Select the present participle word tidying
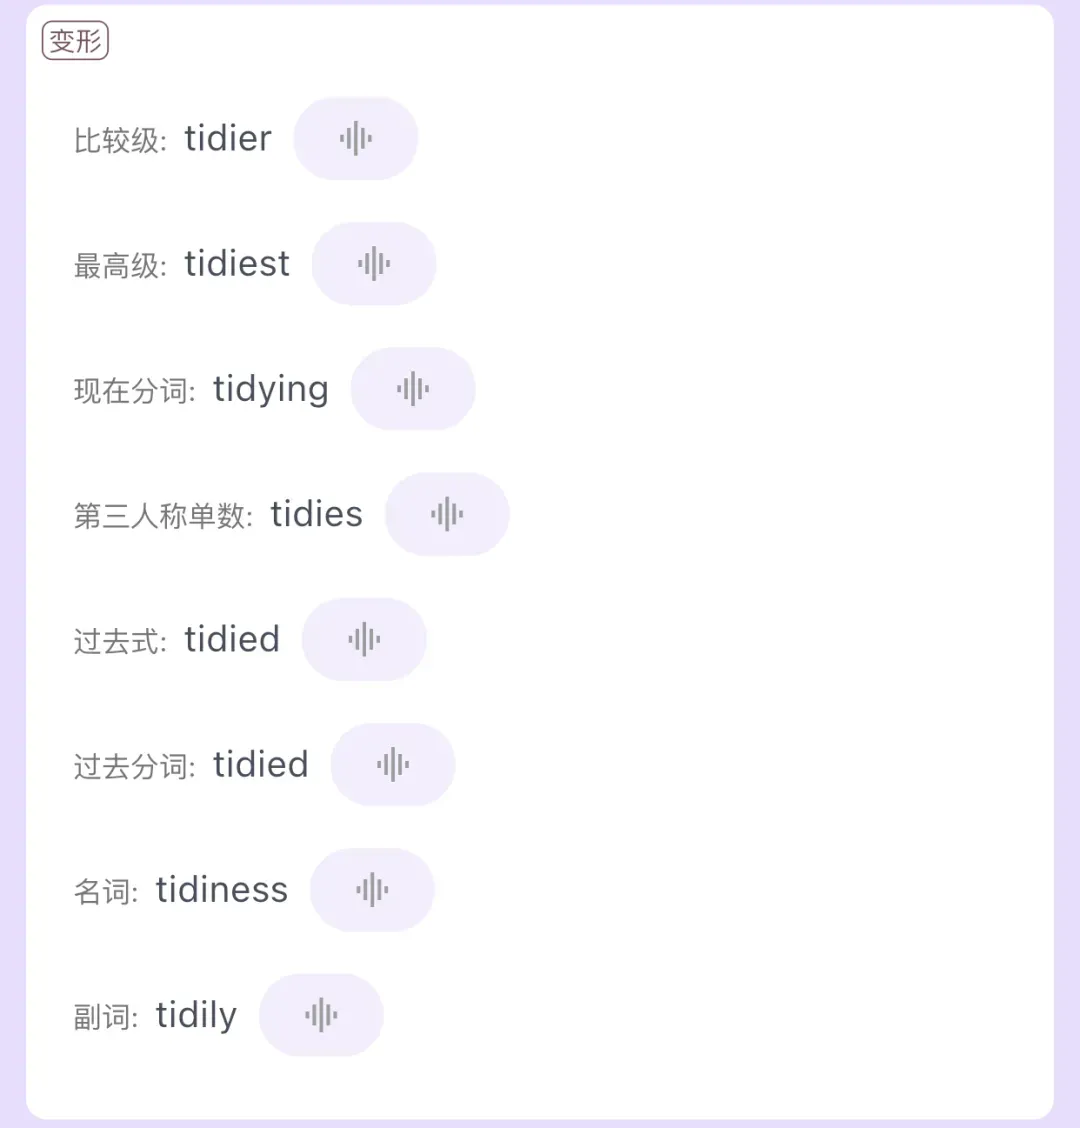Viewport: 1080px width, 1128px height. pyautogui.click(x=271, y=390)
